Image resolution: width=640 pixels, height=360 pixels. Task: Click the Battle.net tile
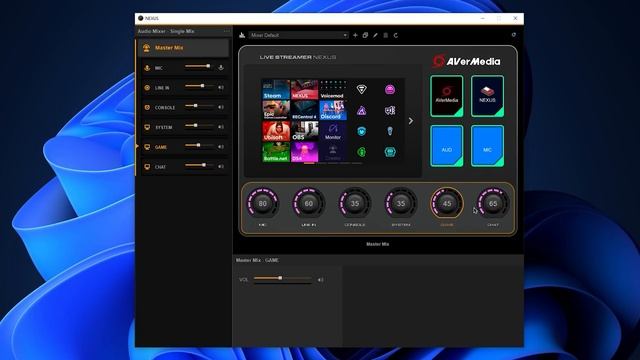(276, 152)
